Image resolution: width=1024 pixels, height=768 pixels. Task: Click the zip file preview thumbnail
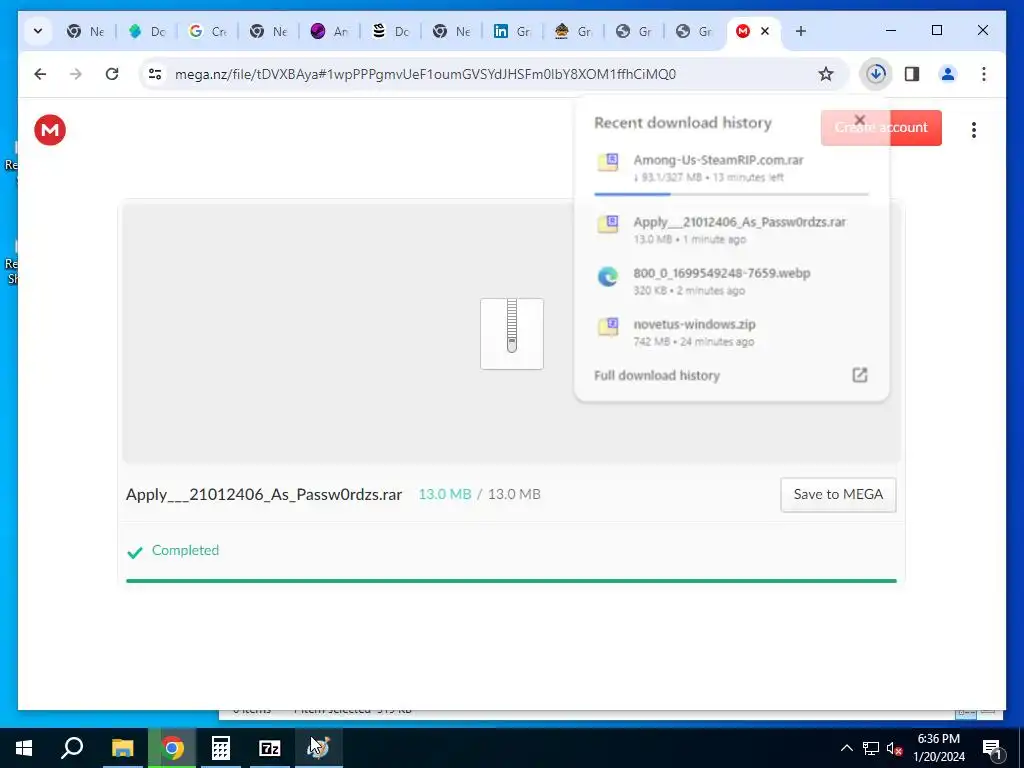pos(511,334)
